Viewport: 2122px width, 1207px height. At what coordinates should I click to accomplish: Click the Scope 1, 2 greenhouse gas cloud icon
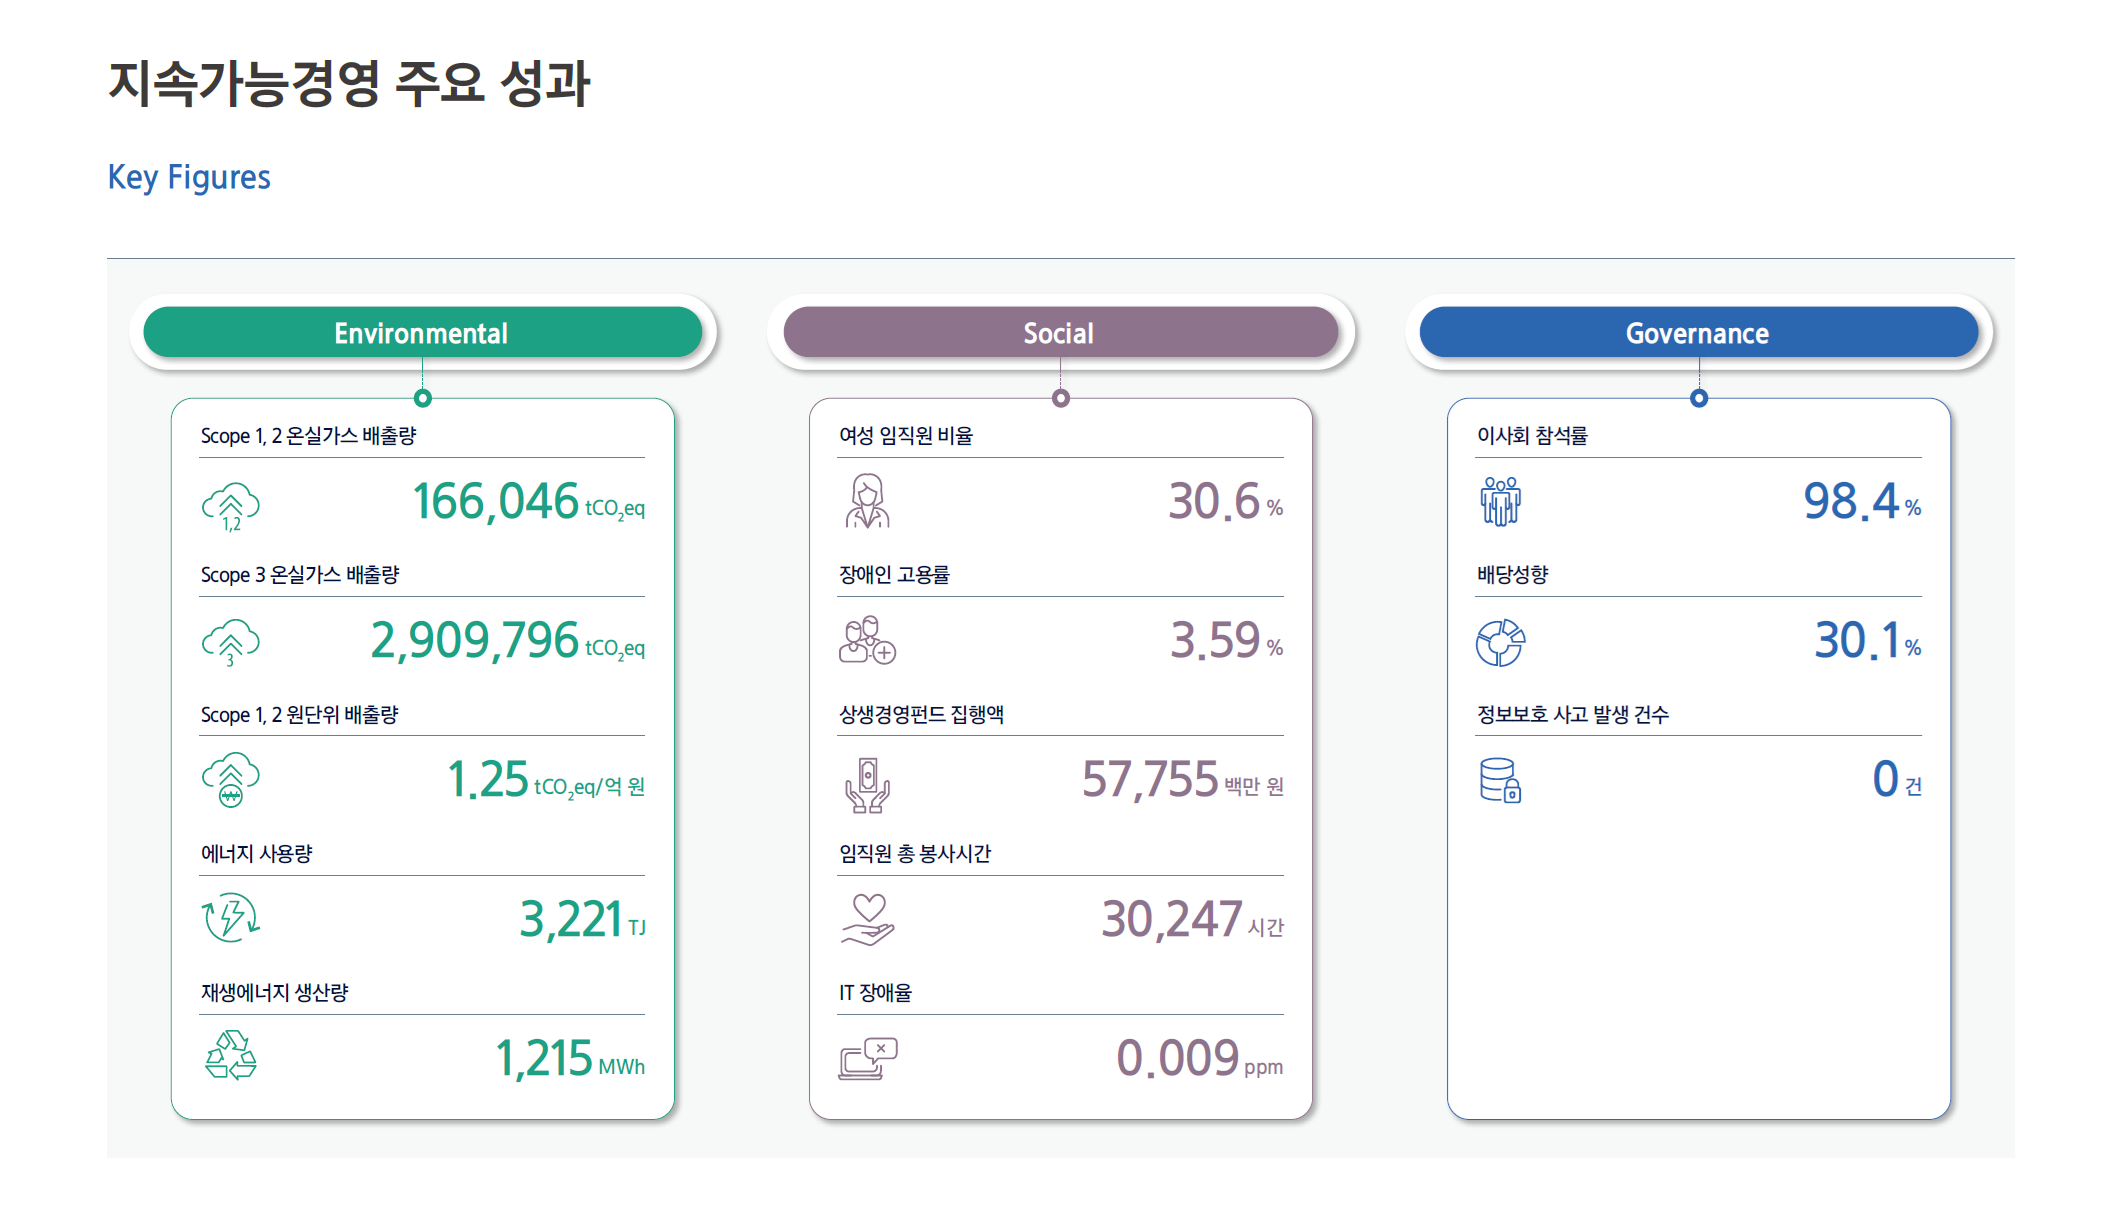(x=231, y=507)
